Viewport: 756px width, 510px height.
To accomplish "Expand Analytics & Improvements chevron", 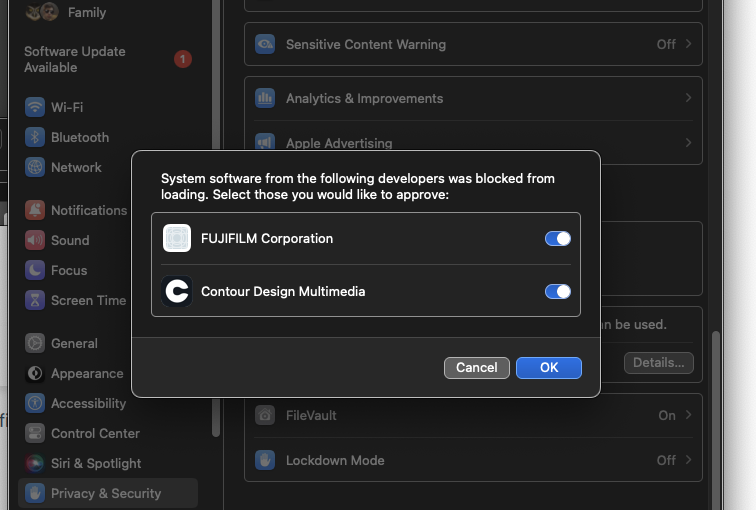I will [688, 98].
